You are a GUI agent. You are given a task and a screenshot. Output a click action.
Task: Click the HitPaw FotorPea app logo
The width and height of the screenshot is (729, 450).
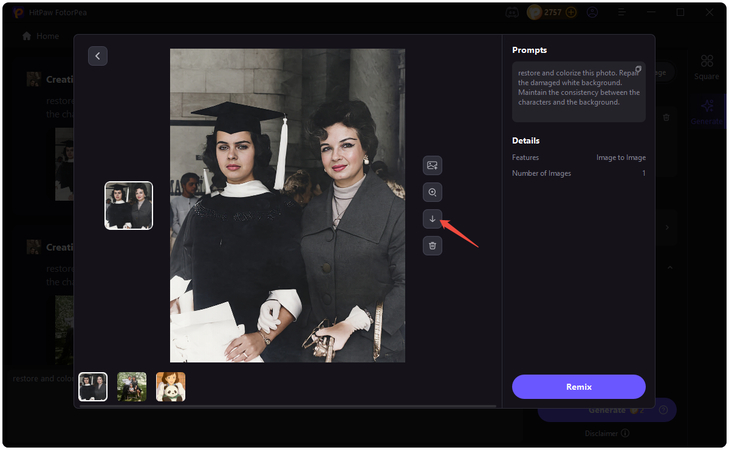click(19, 13)
